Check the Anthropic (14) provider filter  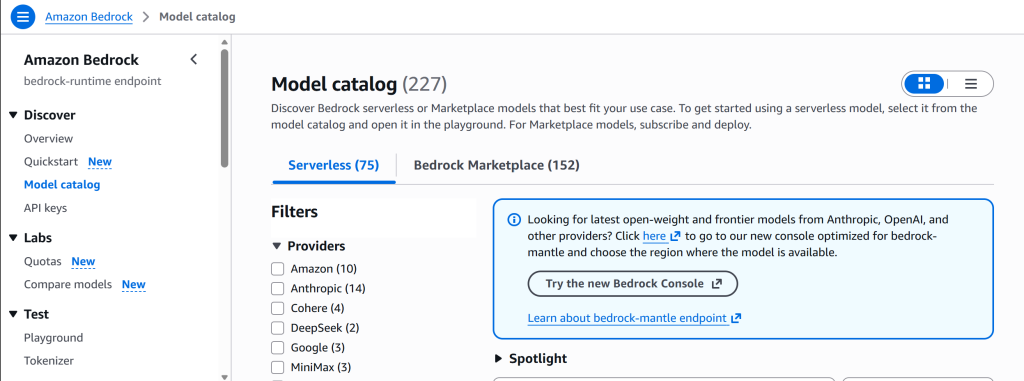[x=278, y=288]
